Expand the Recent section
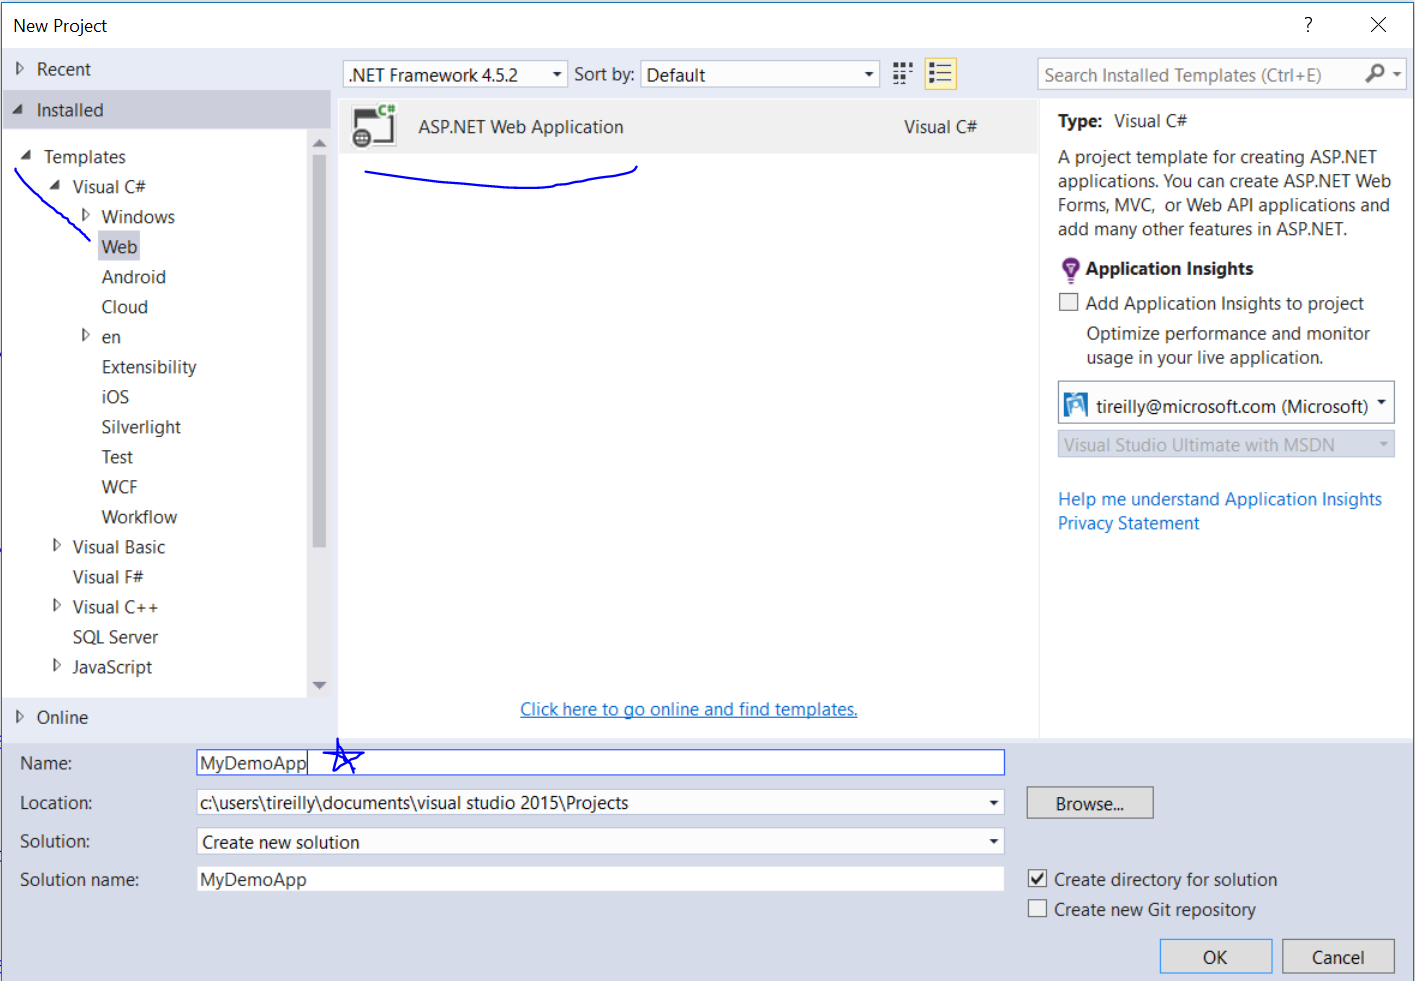The width and height of the screenshot is (1415, 981). 20,69
